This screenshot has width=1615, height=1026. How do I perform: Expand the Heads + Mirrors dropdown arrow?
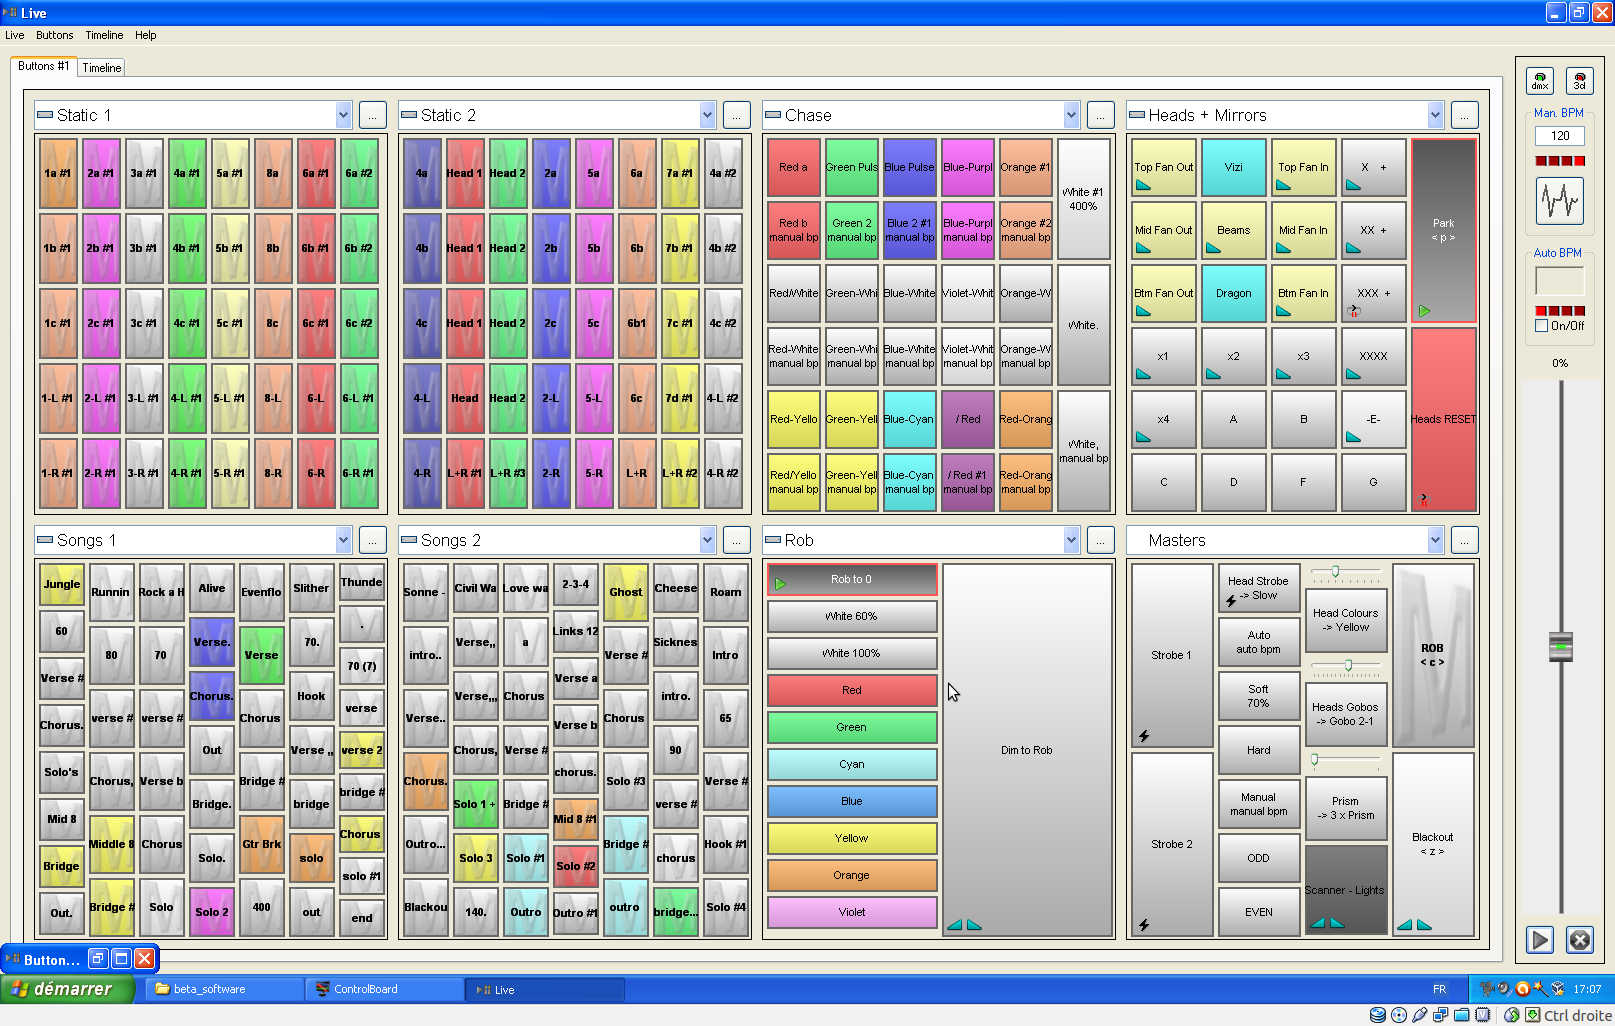coord(1435,115)
